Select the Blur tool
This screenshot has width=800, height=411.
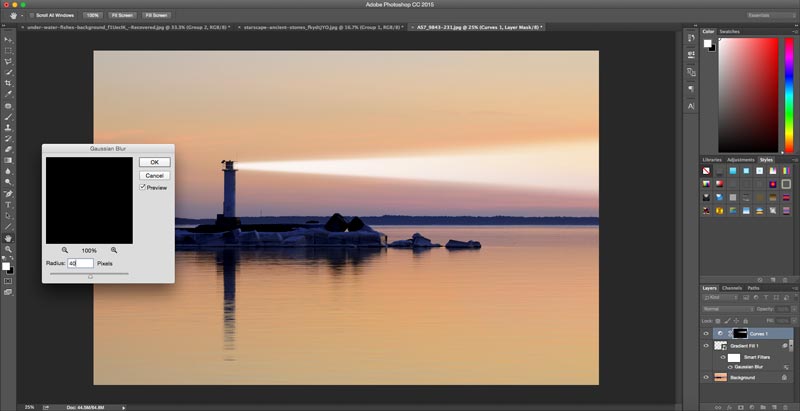click(x=8, y=171)
